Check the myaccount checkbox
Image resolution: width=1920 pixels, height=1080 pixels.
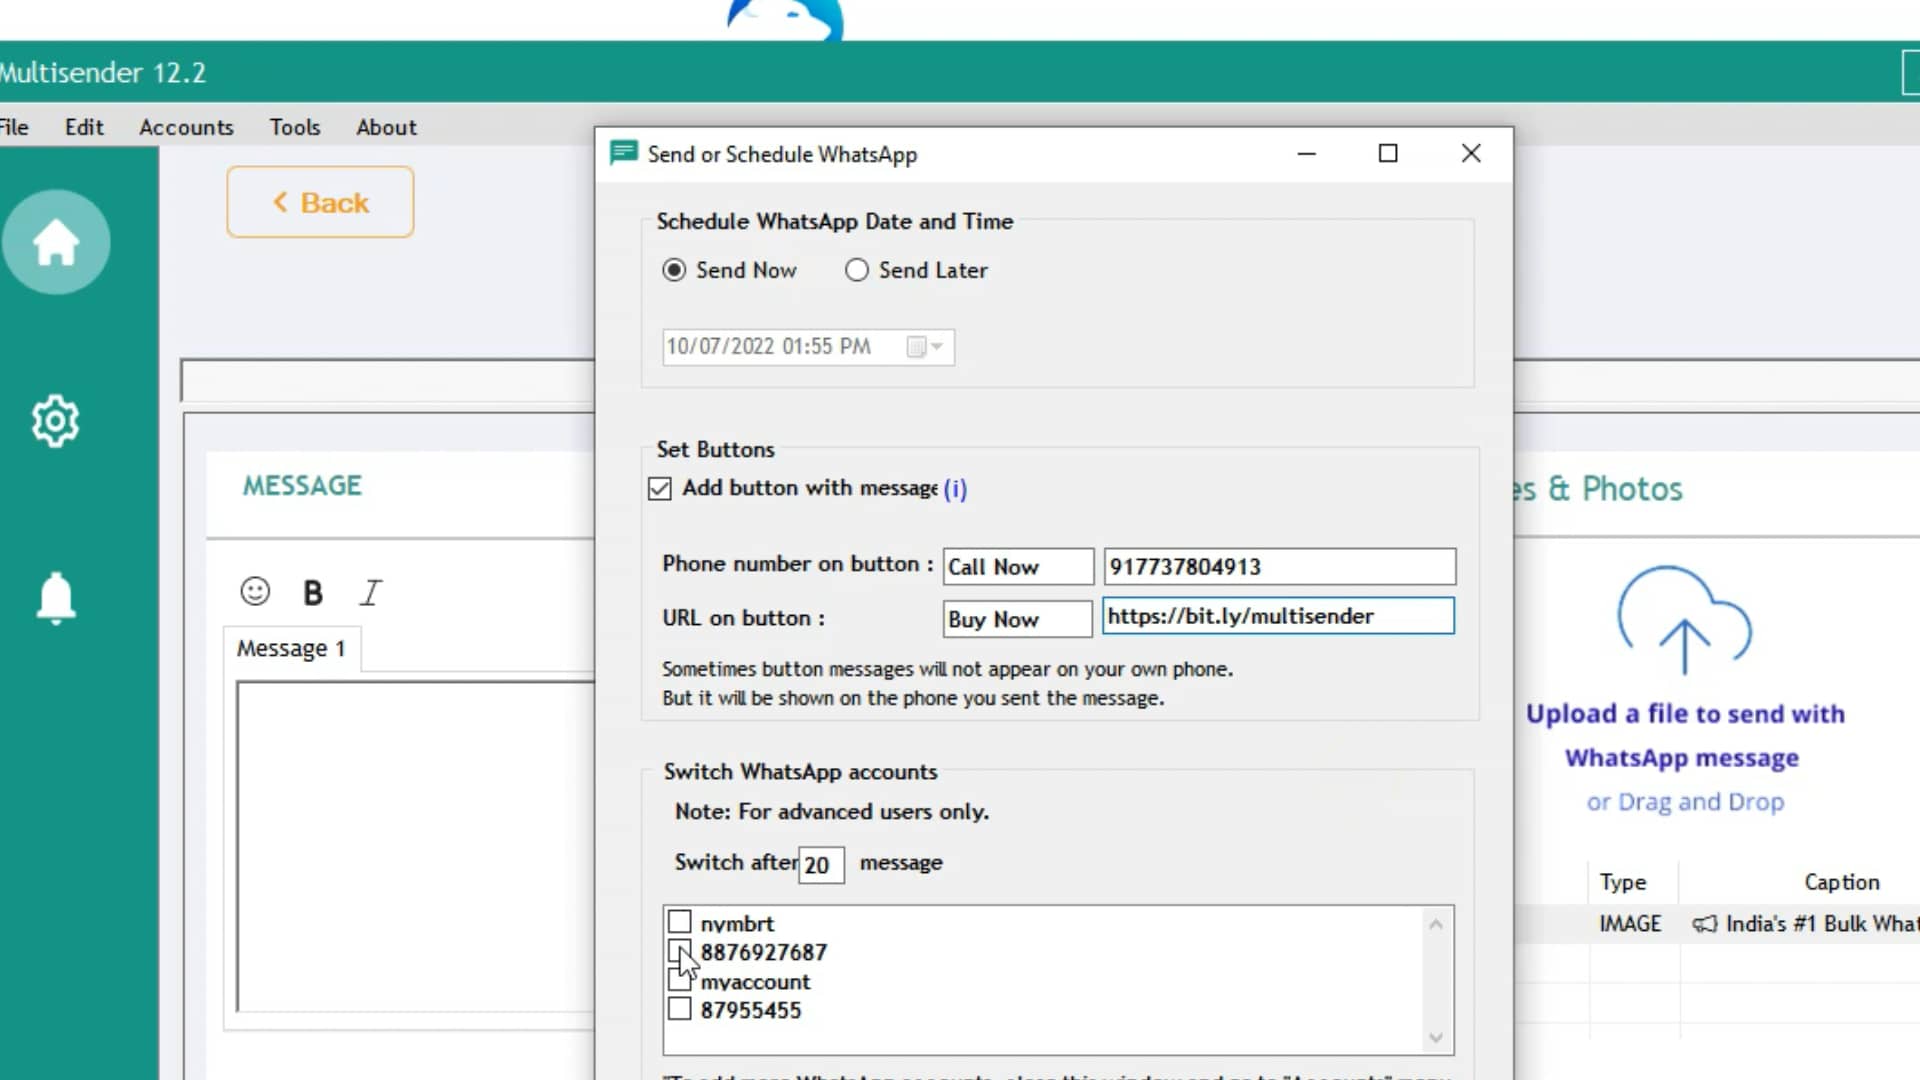680,981
